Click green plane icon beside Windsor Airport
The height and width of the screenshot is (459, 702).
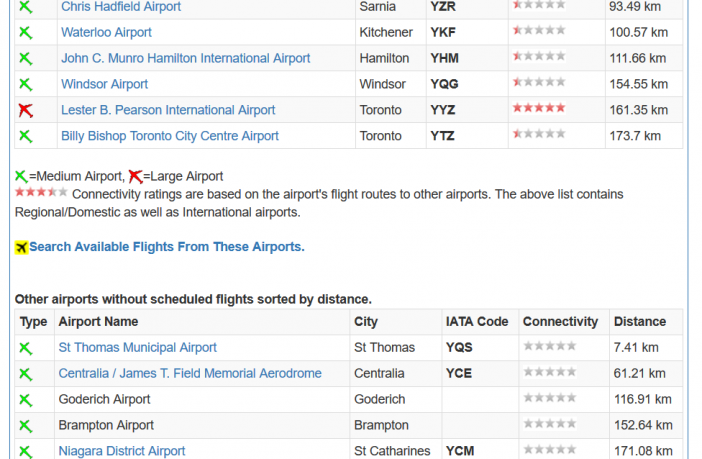26,84
